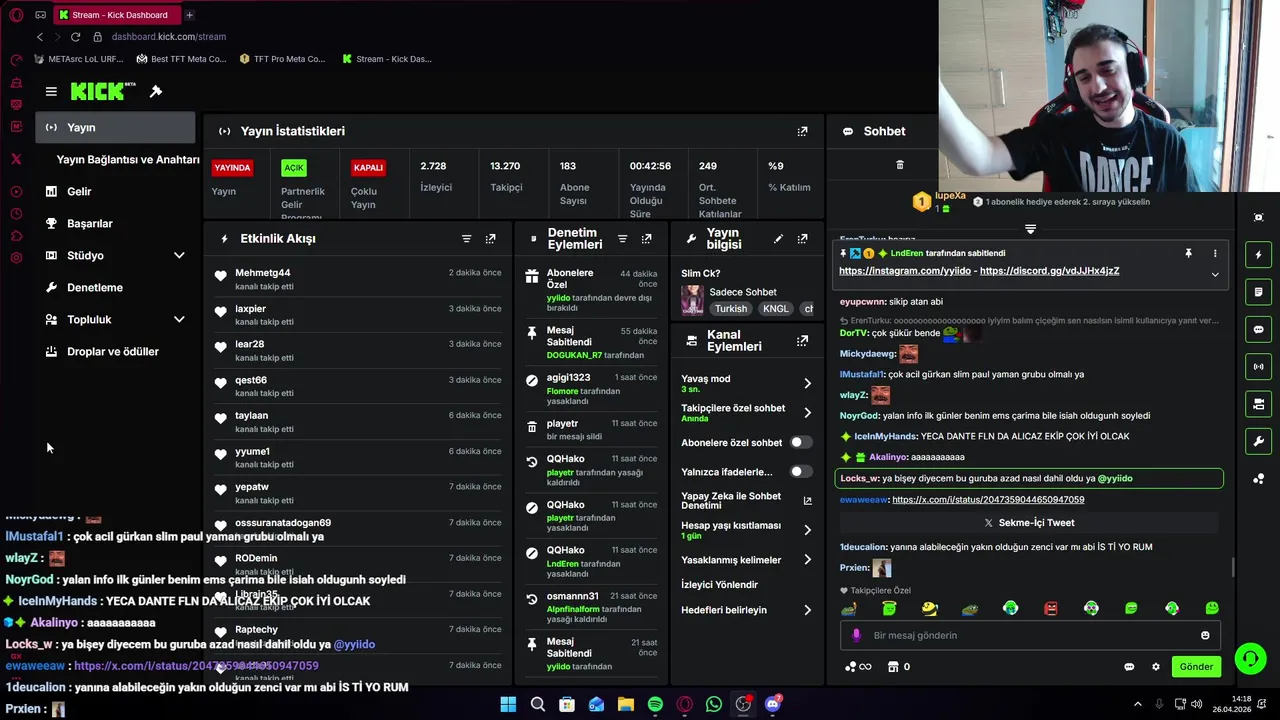Open Spotify from the taskbar
Image resolution: width=1280 pixels, height=720 pixels.
655,704
